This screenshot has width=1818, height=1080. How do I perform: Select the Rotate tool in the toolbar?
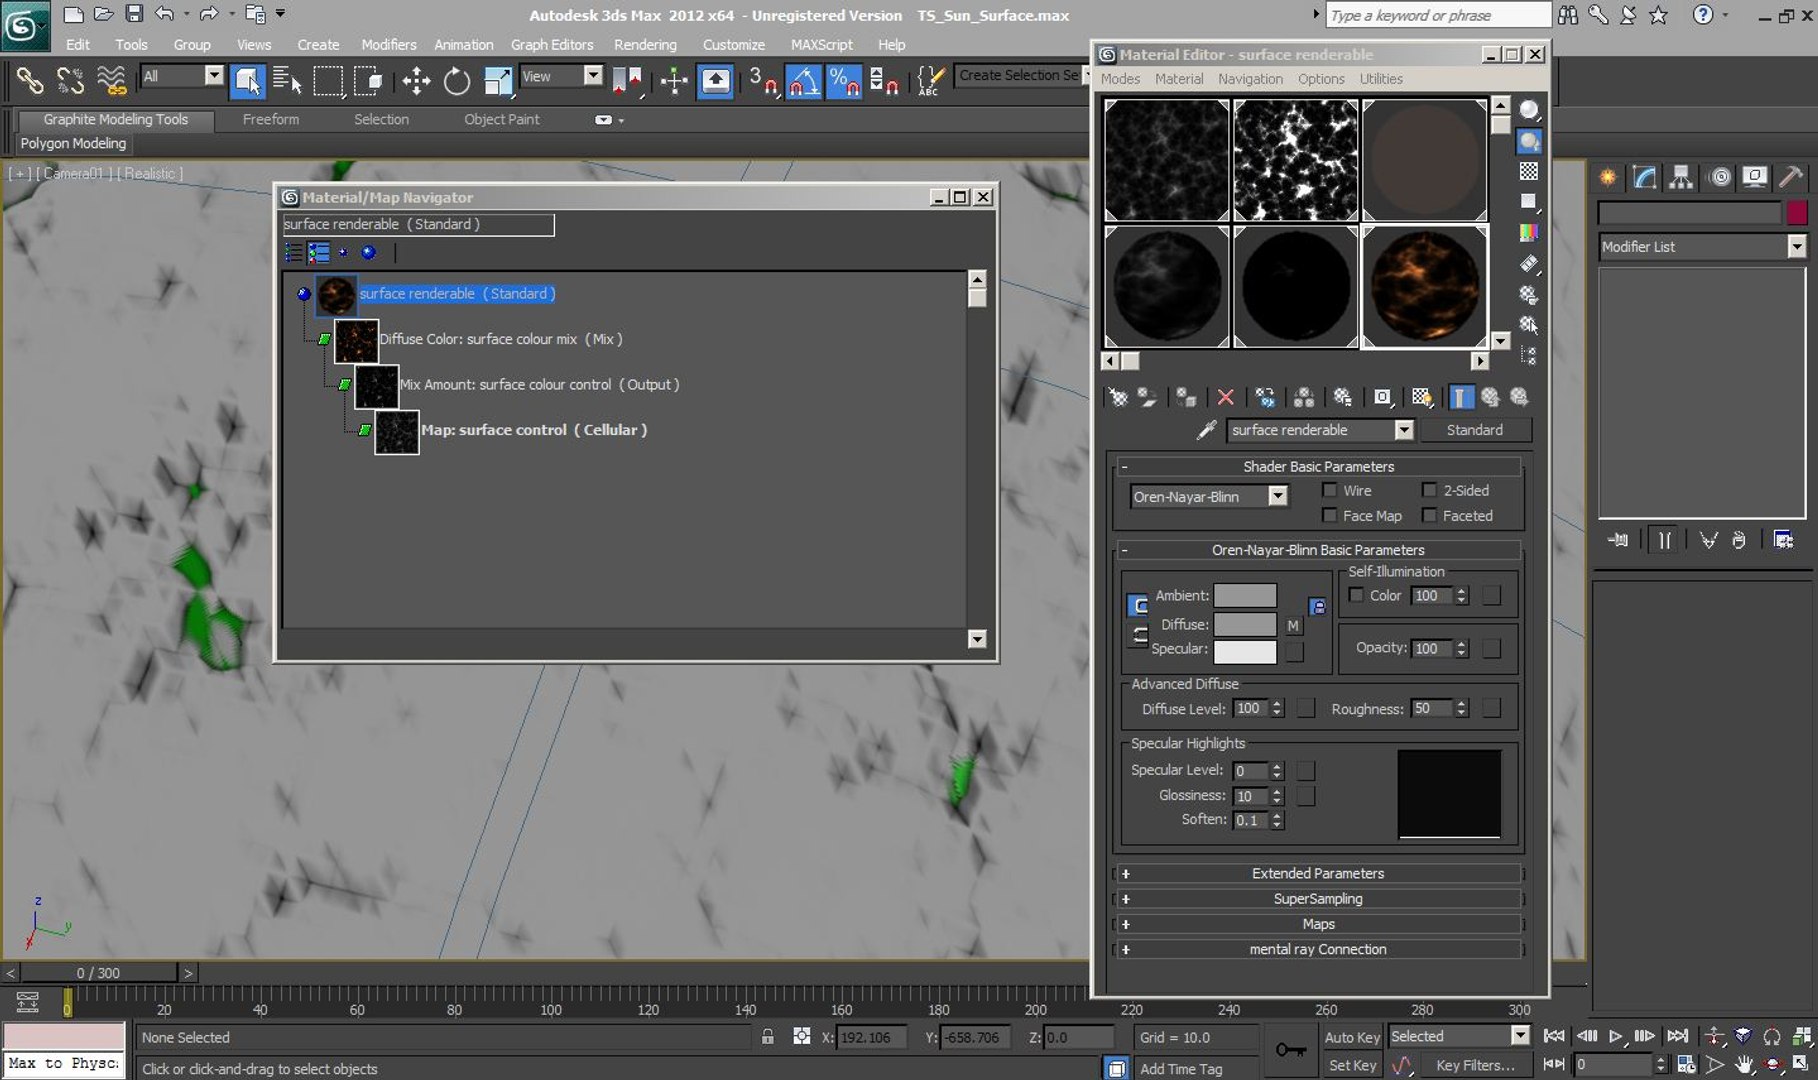(457, 81)
